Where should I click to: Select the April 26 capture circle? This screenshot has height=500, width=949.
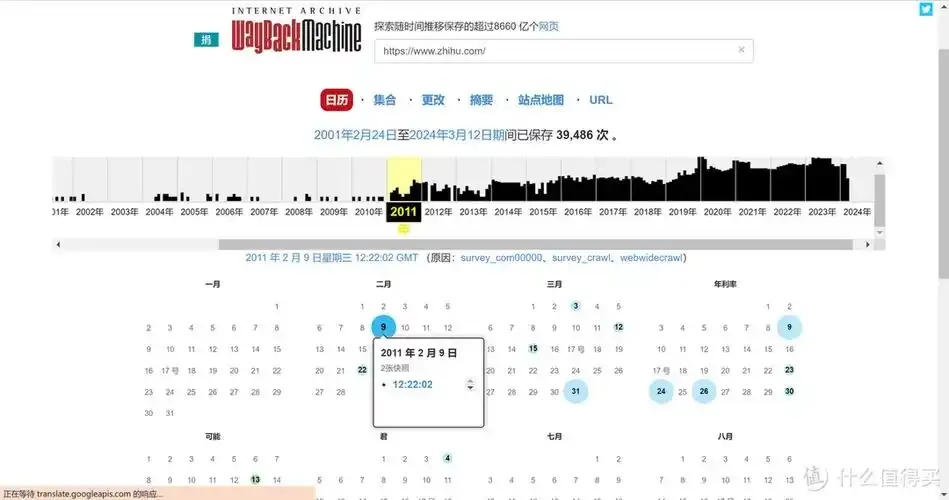click(x=704, y=391)
